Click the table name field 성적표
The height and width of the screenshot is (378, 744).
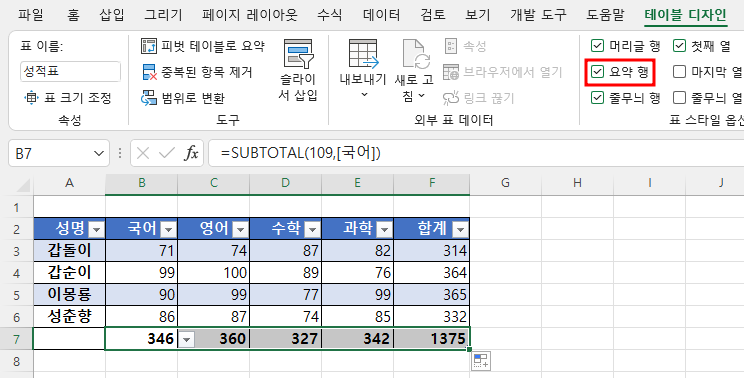coord(70,72)
